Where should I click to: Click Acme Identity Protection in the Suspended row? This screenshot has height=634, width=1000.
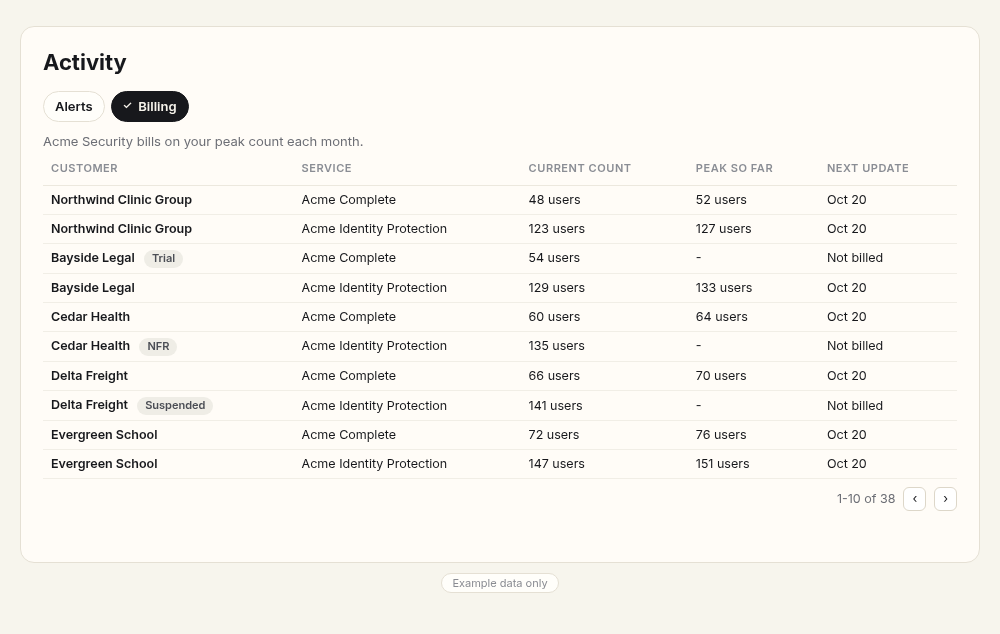click(374, 406)
